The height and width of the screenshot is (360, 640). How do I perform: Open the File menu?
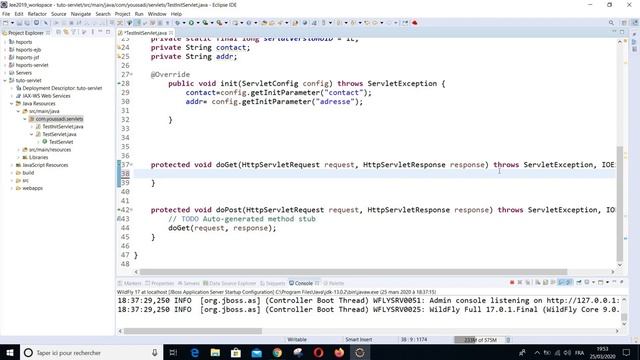click(x=6, y=14)
